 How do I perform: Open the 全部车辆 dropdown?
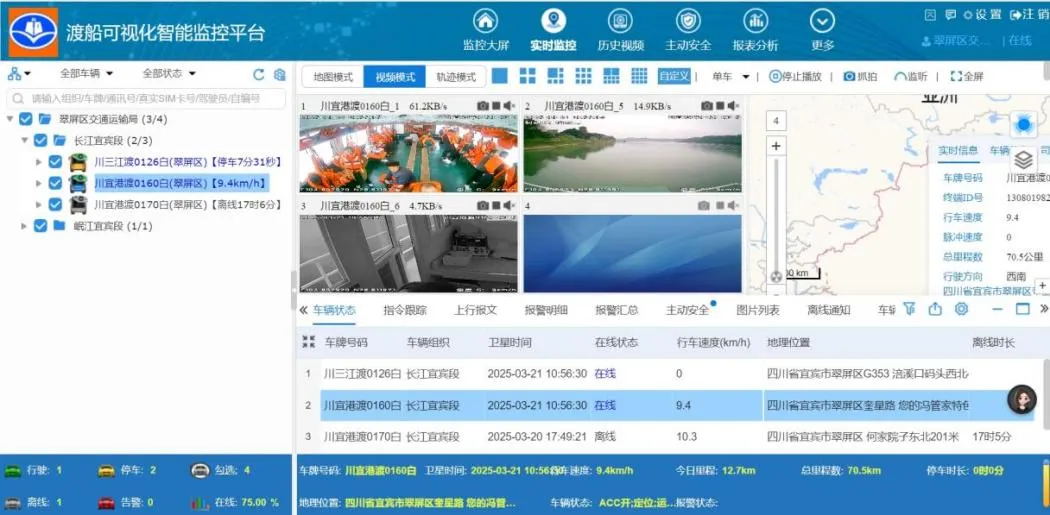pos(86,74)
